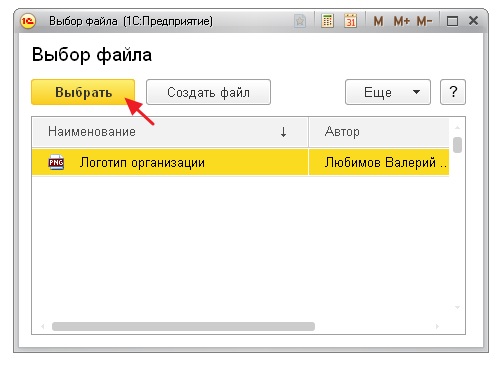This screenshot has height=367, width=500.
Task: Click the PNG file icon in the row
Action: coord(56,162)
